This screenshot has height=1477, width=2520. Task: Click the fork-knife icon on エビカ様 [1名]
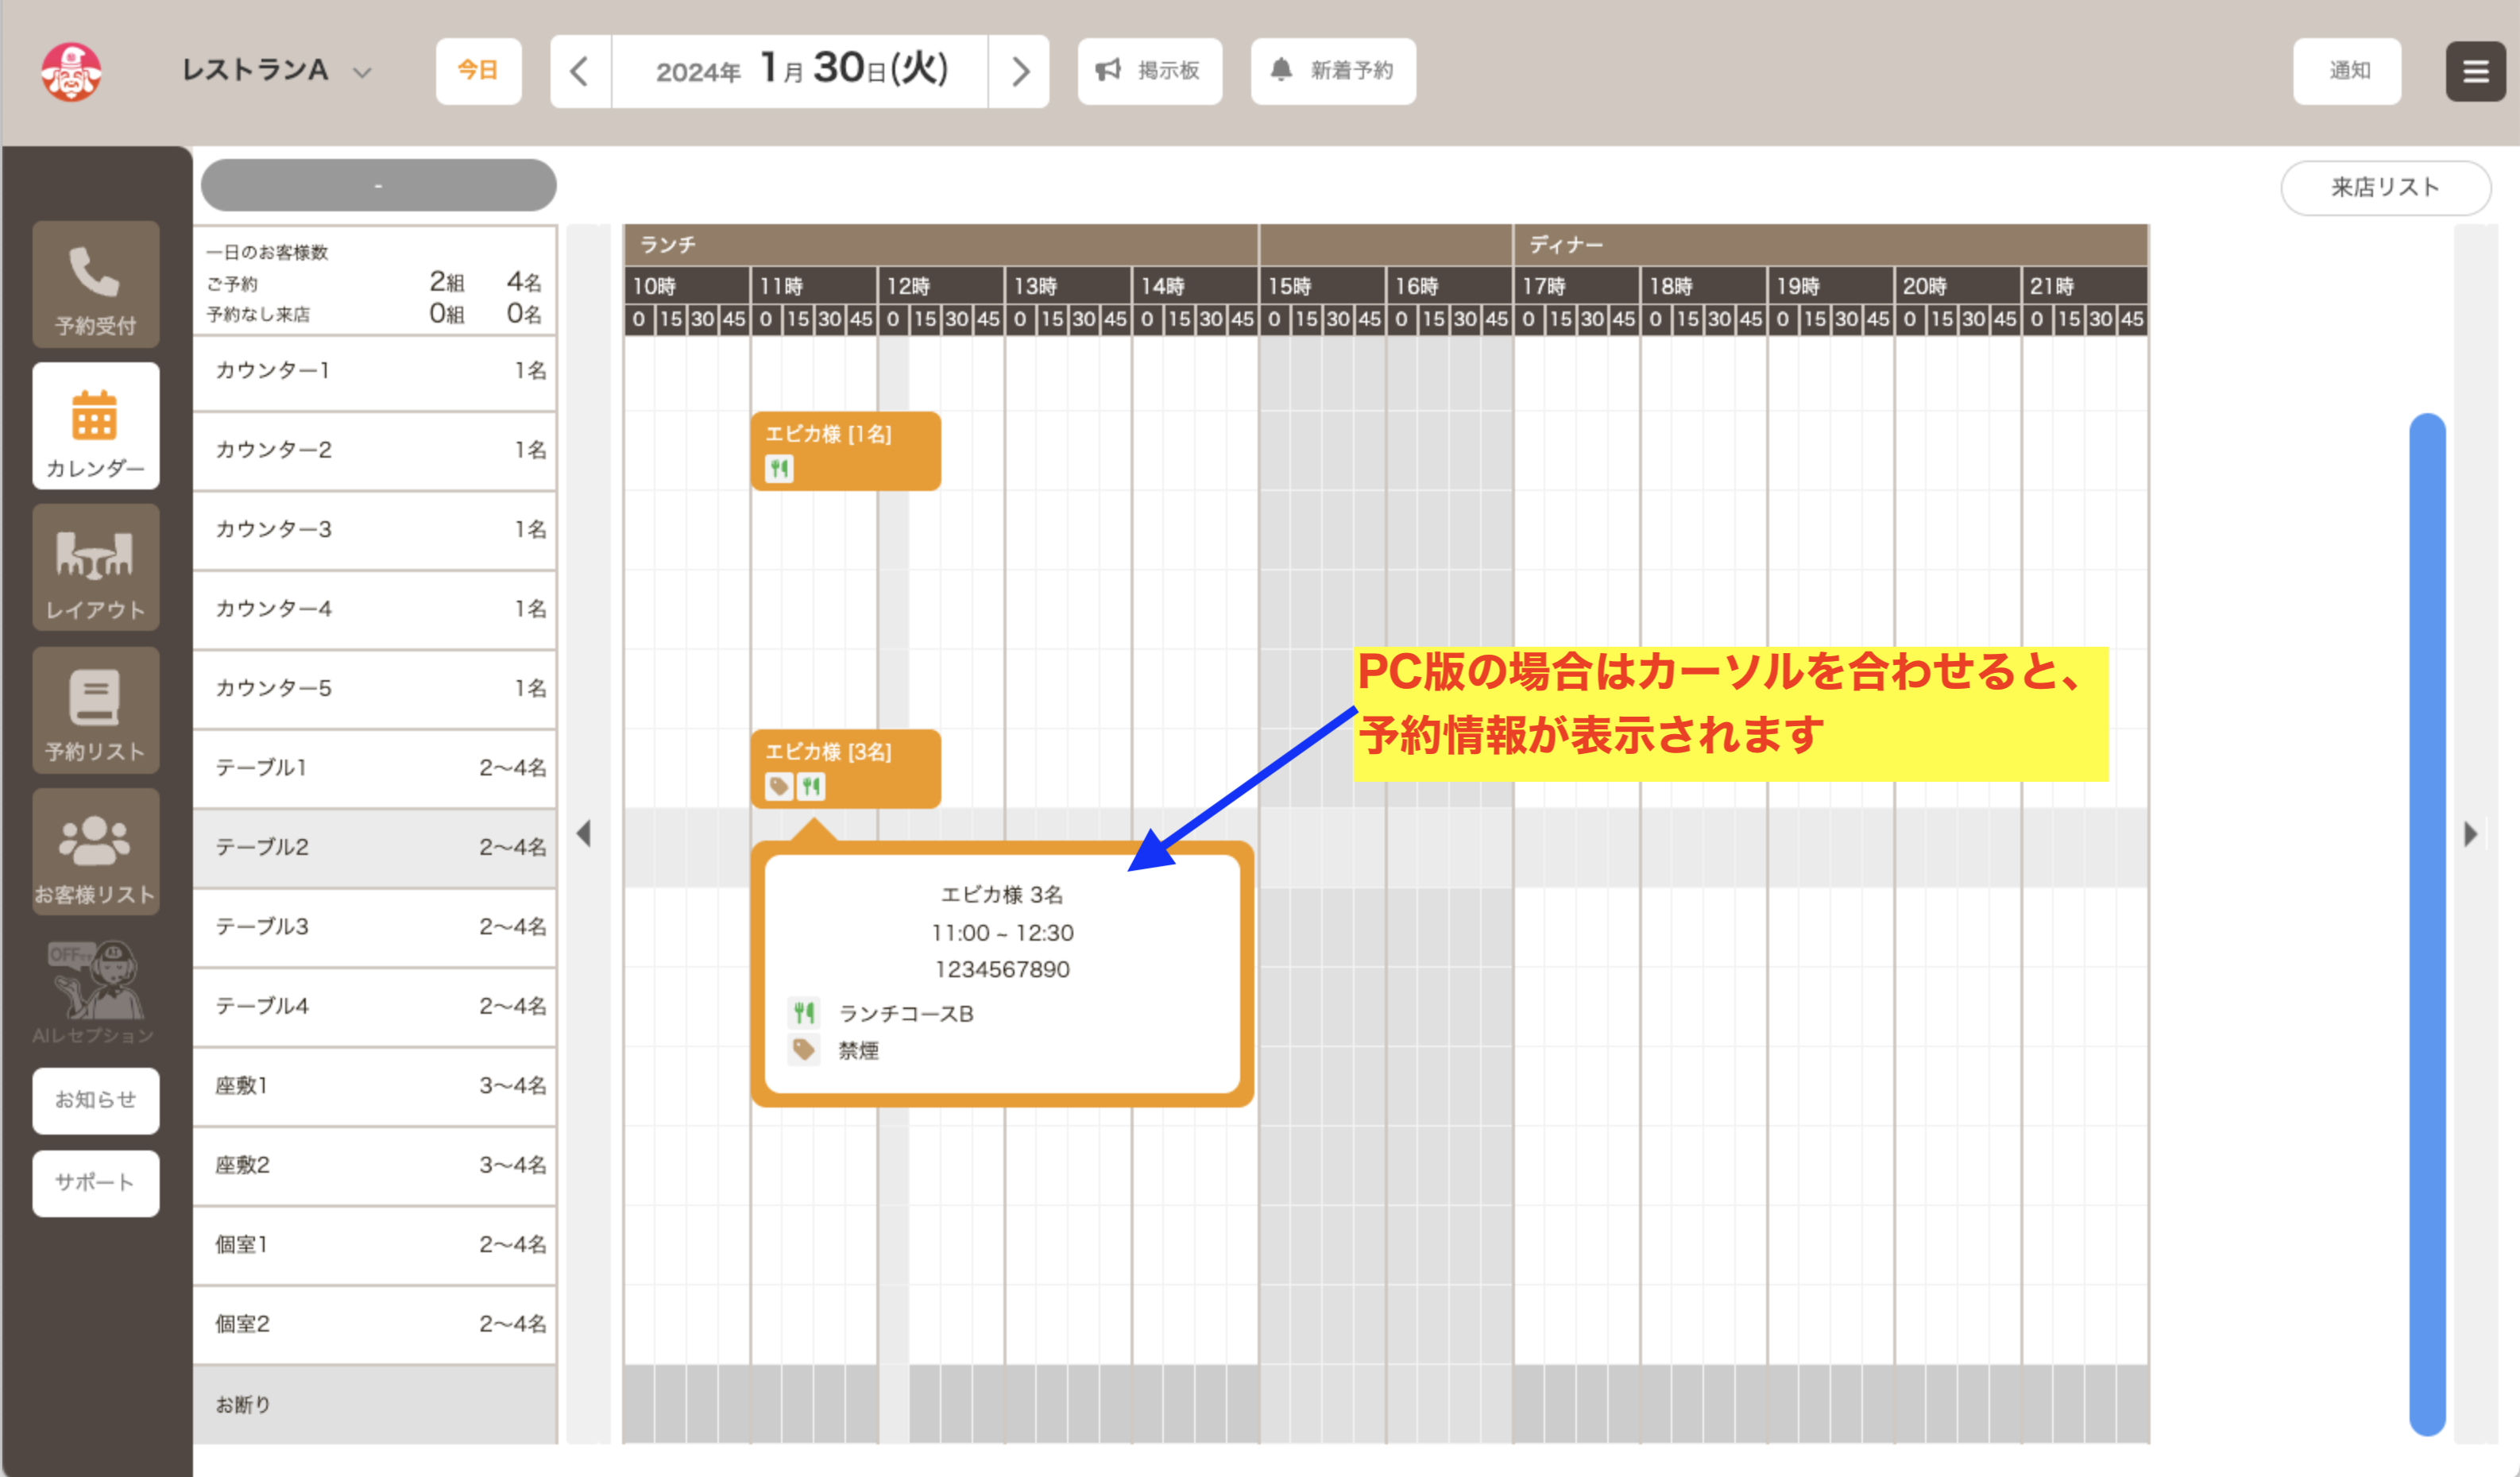779,468
